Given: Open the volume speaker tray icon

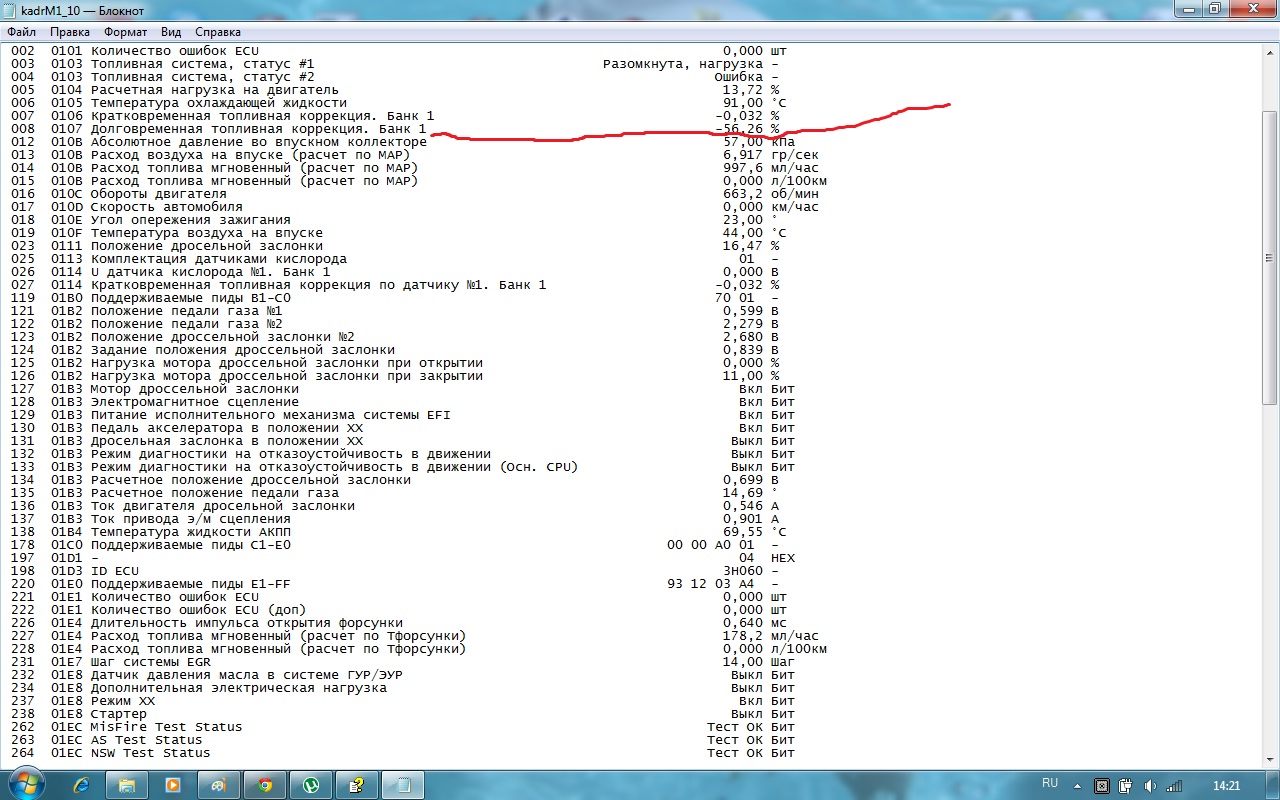Looking at the screenshot, I should pos(1151,785).
